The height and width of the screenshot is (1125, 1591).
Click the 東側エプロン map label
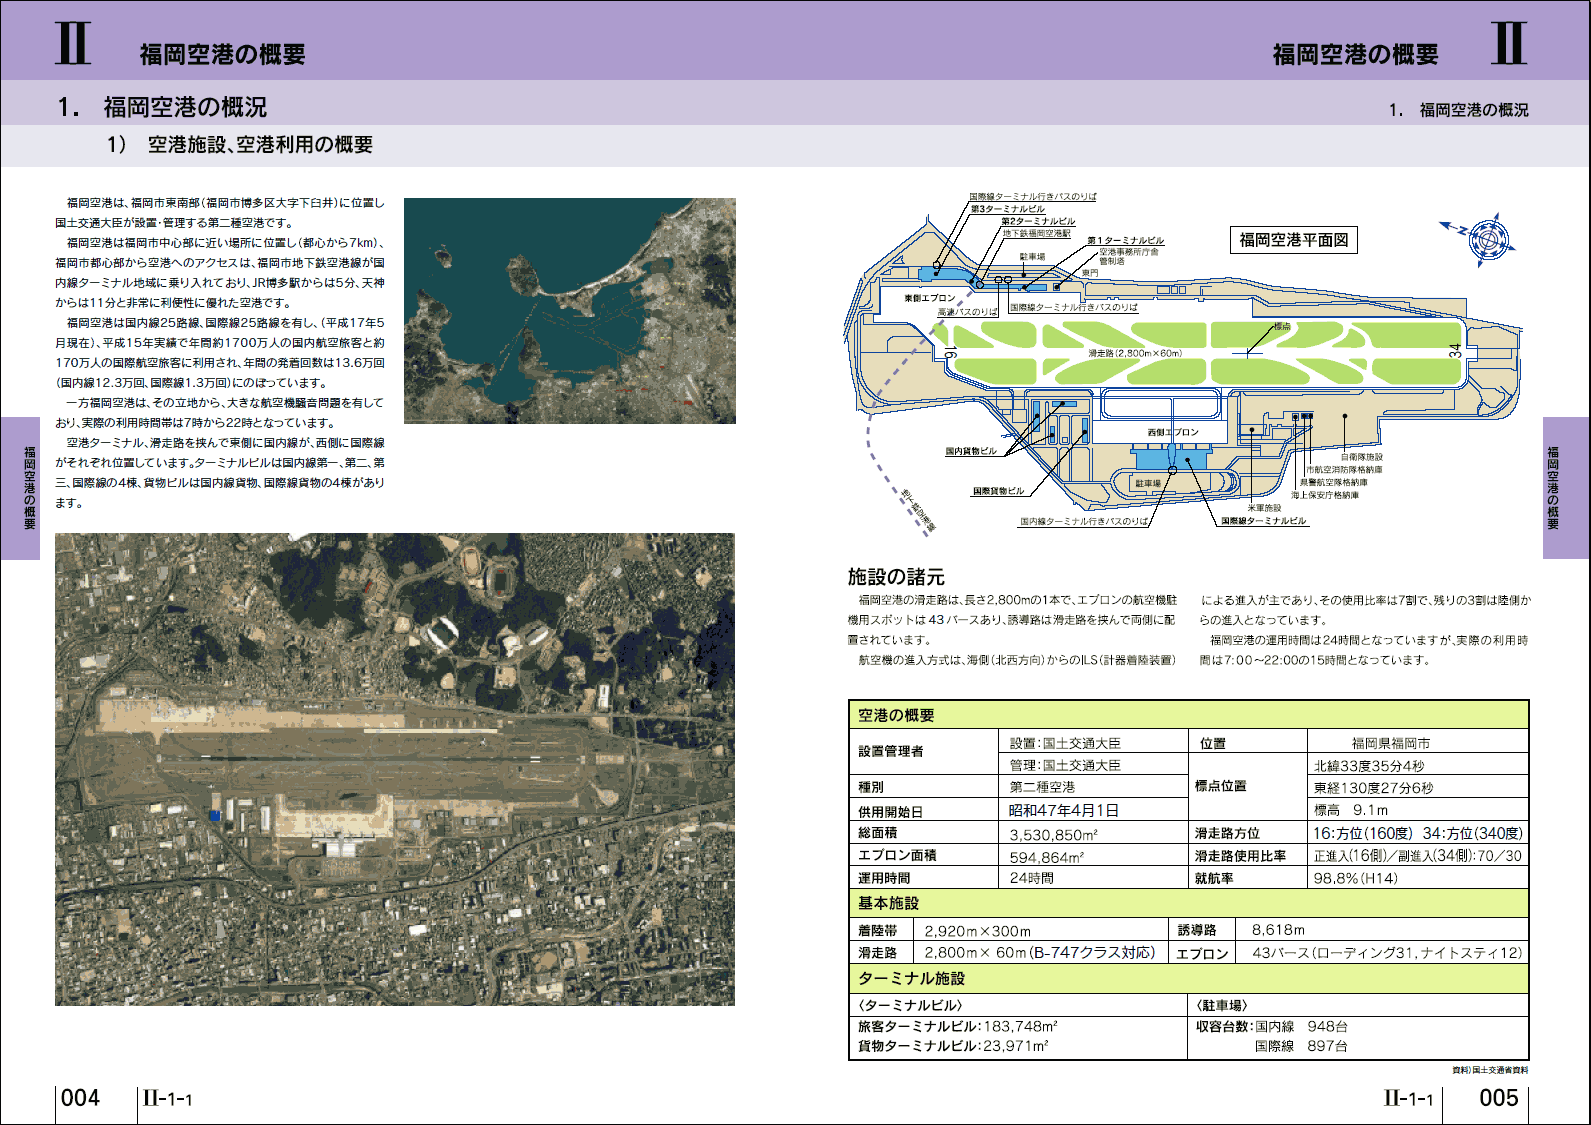pos(930,299)
